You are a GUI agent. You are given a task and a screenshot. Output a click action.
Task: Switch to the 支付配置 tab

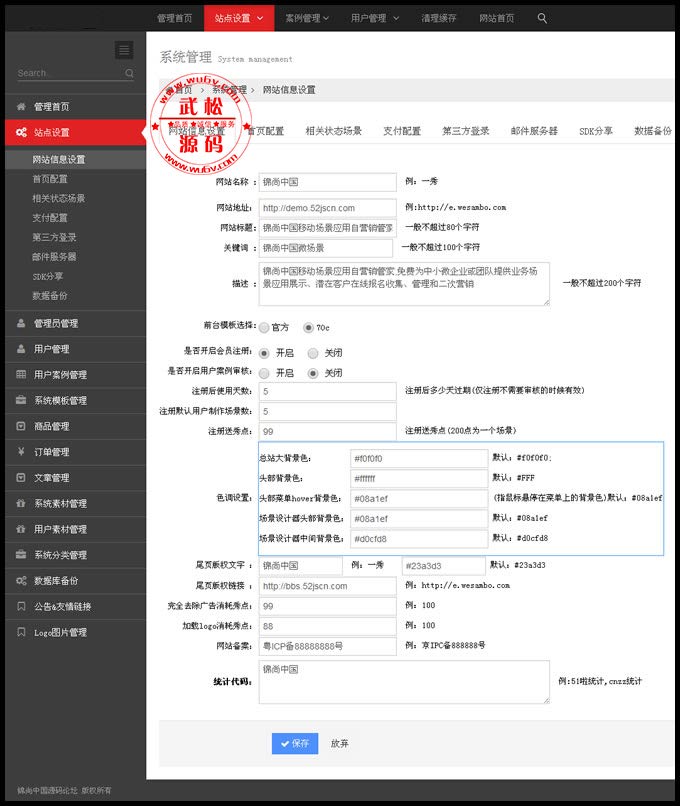tap(402, 131)
